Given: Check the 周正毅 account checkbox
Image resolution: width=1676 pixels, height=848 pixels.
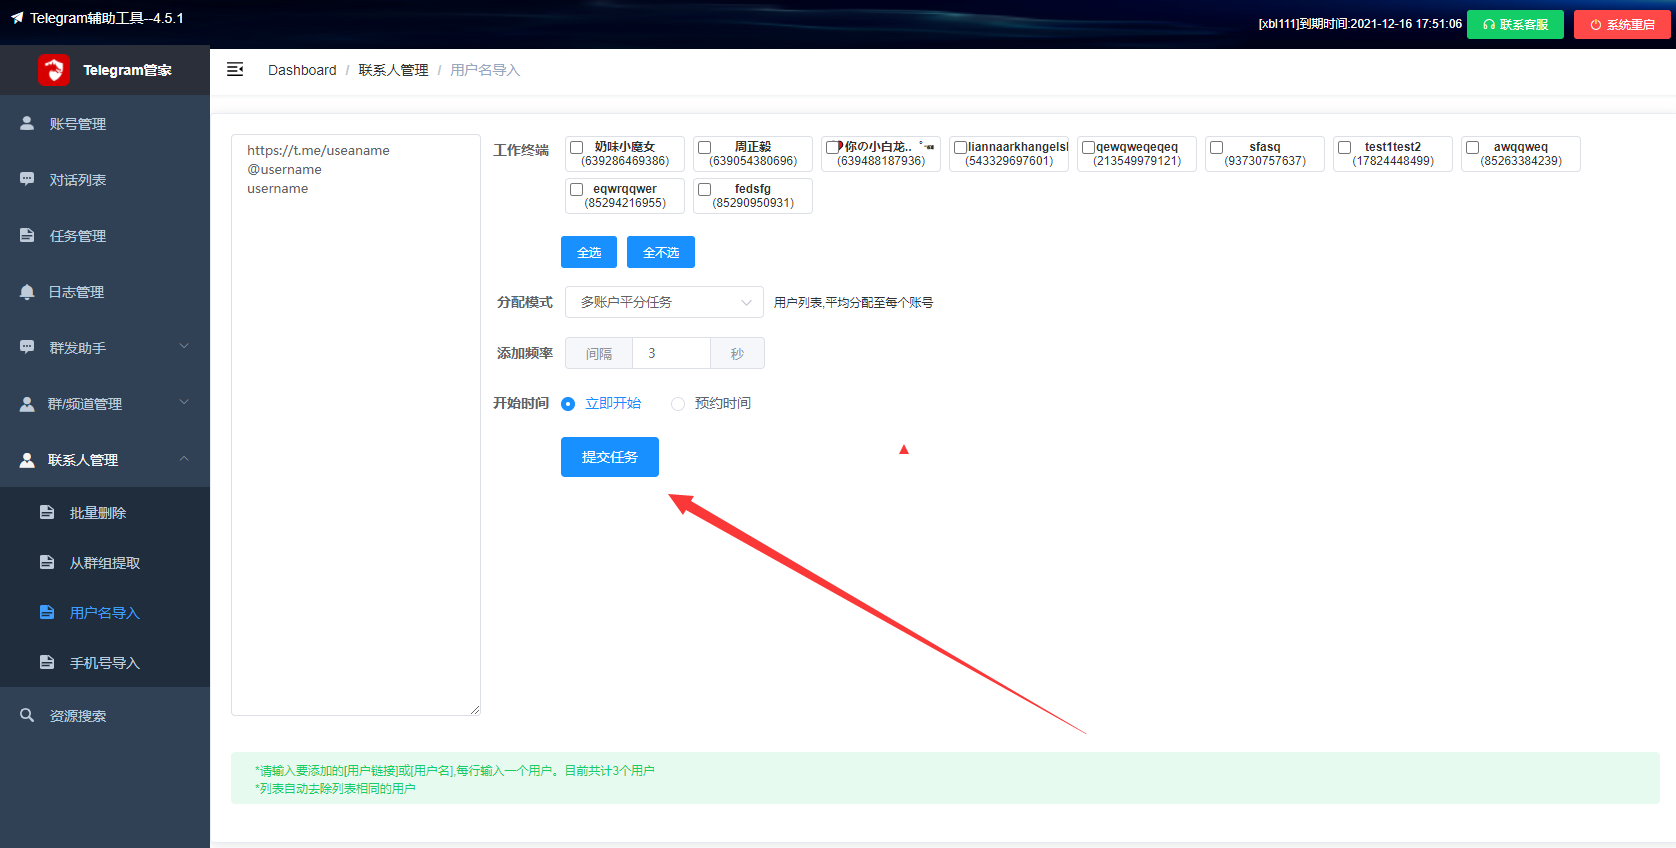Looking at the screenshot, I should point(705,148).
